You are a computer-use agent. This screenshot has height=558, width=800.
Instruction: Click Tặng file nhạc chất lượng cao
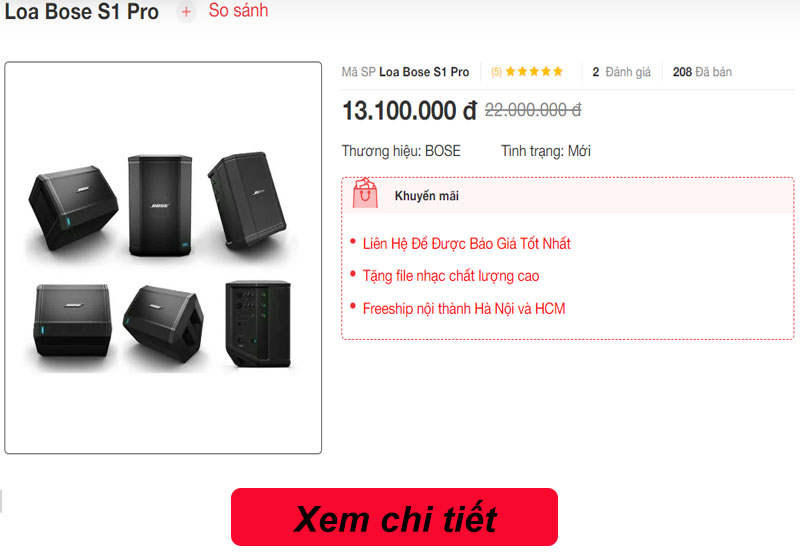[x=451, y=276]
